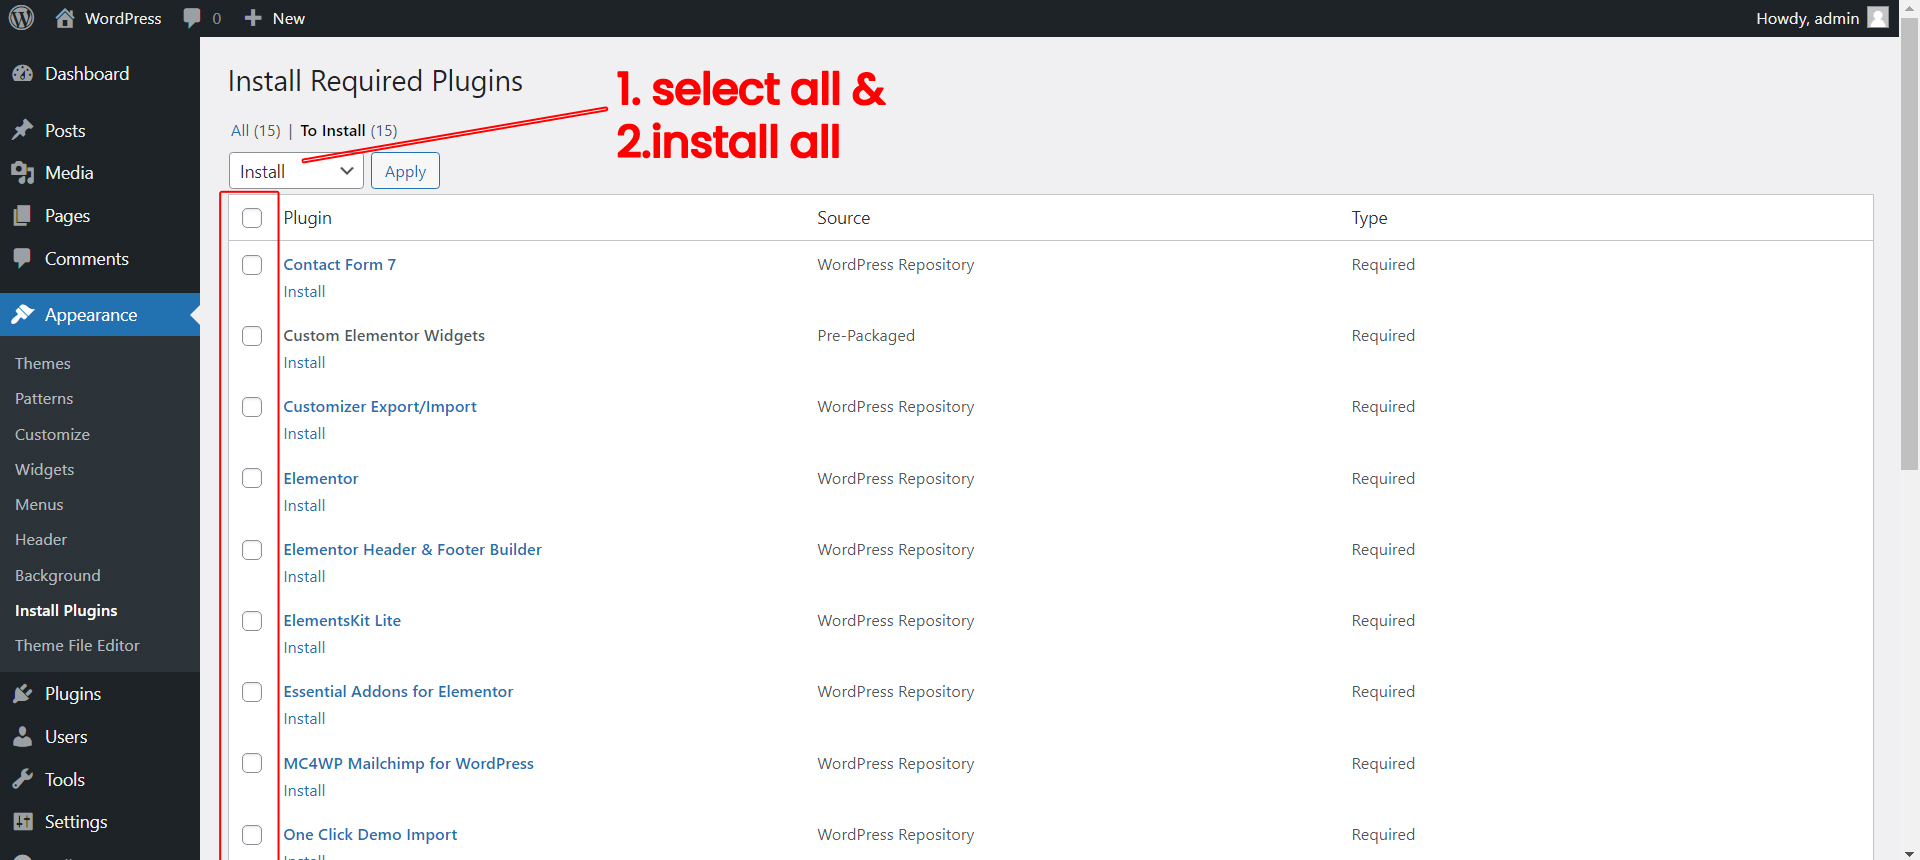The height and width of the screenshot is (860, 1920).
Task: Open the comments bubble in admin bar
Action: [x=192, y=18]
